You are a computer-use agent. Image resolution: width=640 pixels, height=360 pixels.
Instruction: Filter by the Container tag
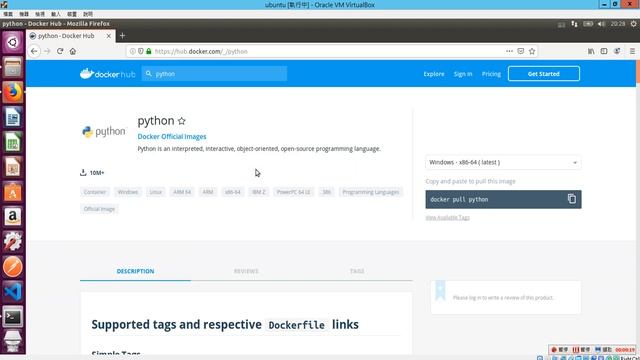pyautogui.click(x=95, y=192)
